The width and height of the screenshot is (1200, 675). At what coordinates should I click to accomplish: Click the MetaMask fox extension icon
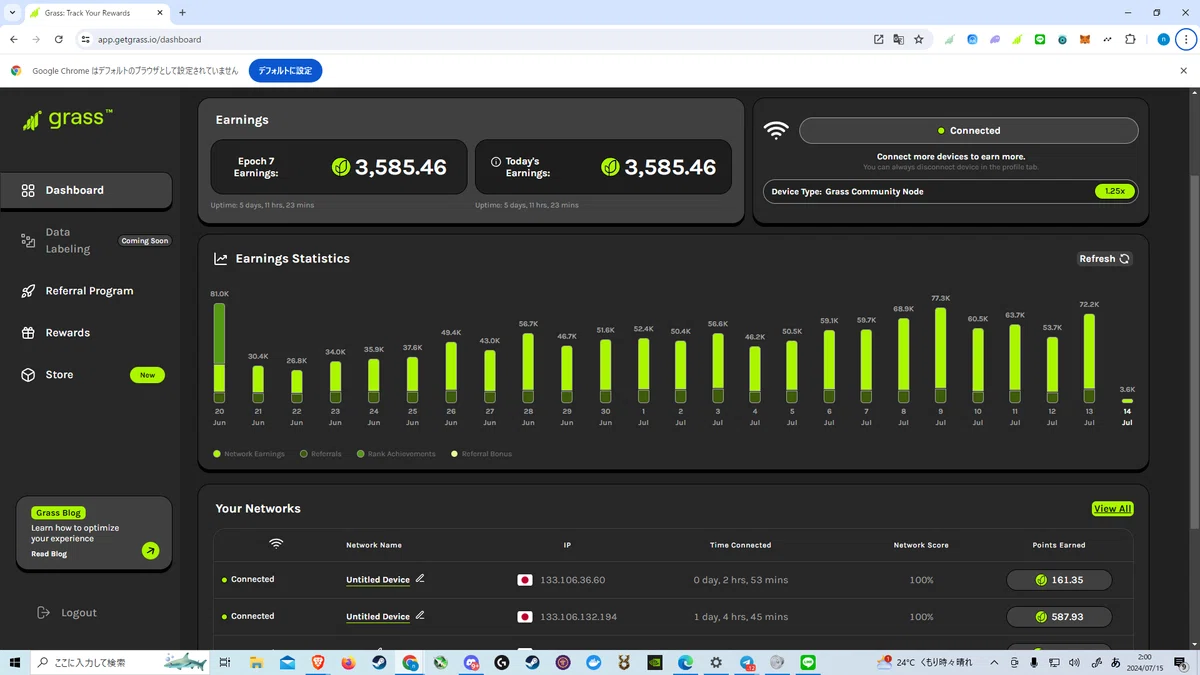click(x=1085, y=39)
